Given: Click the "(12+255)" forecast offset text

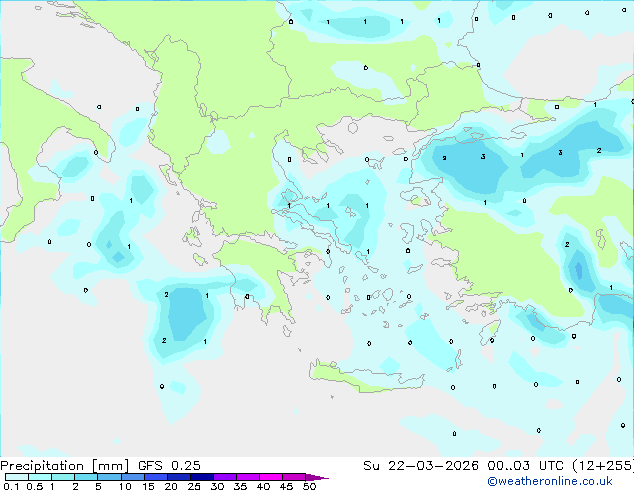Looking at the screenshot, I should click(x=603, y=466).
